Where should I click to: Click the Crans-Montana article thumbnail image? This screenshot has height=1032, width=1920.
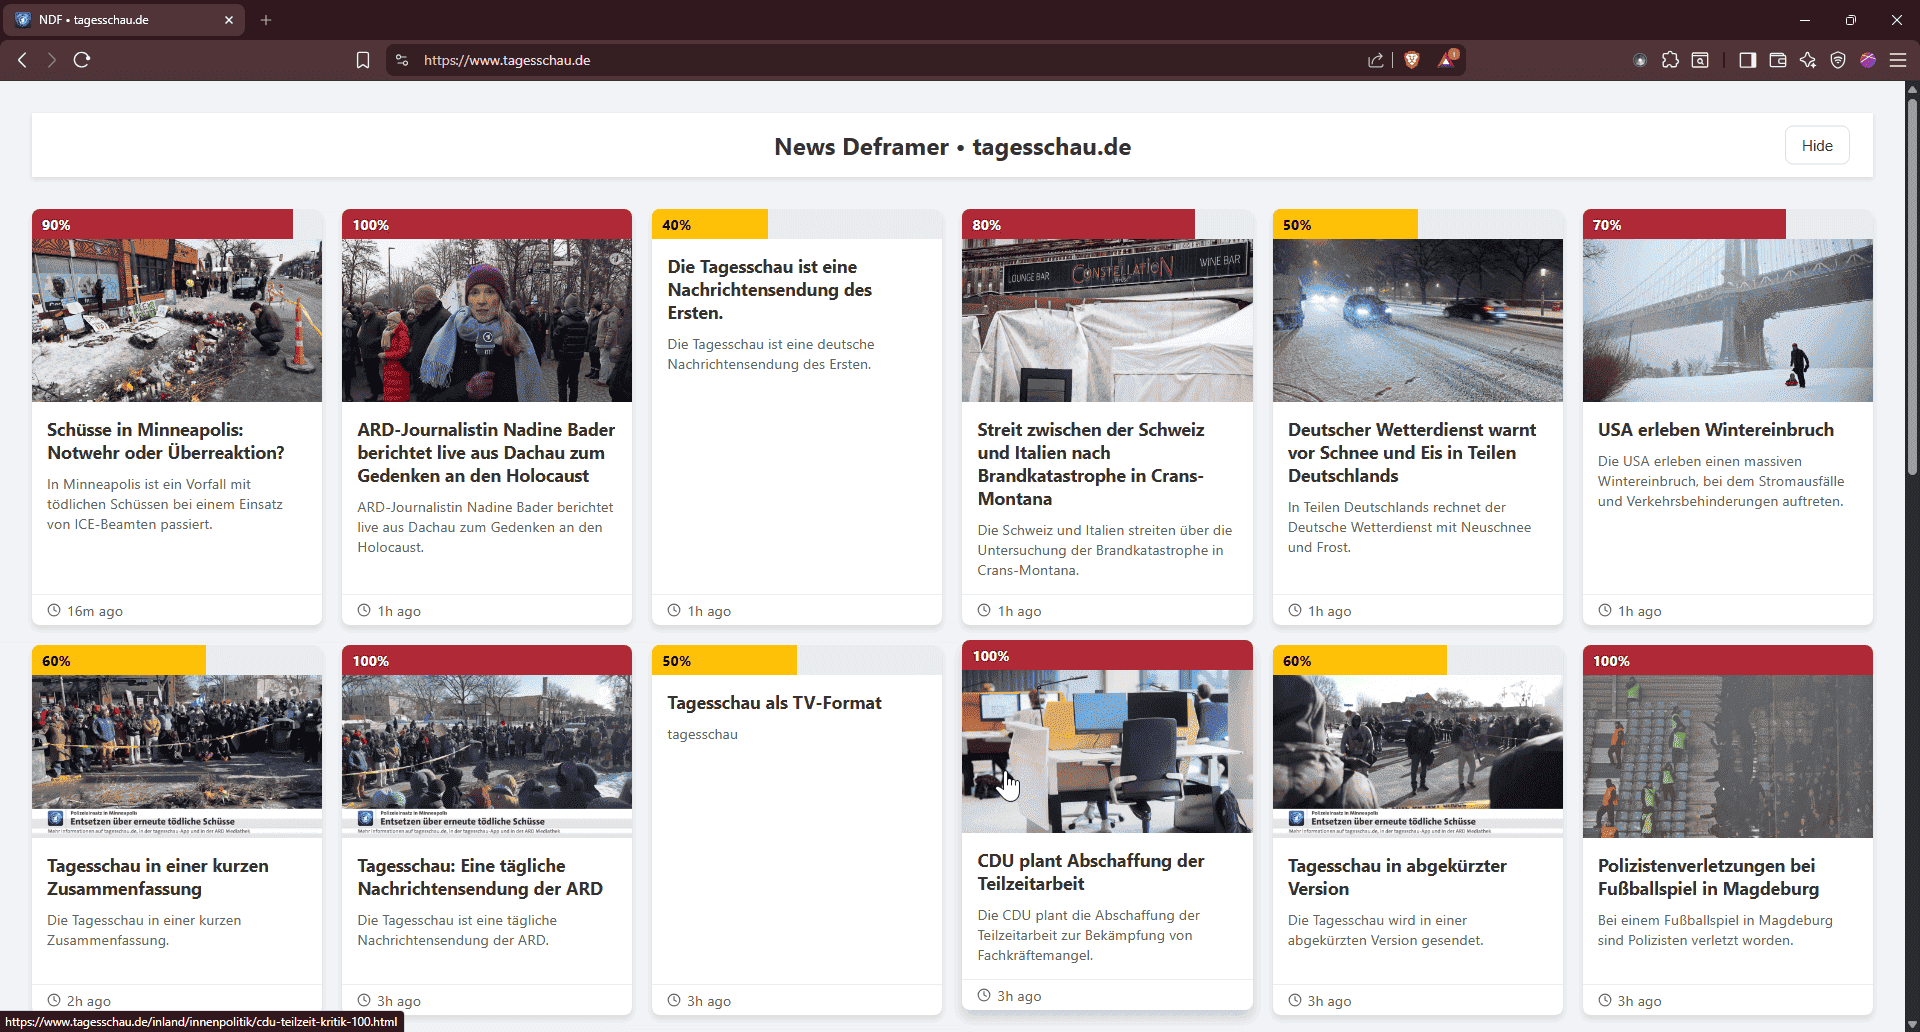coord(1106,320)
